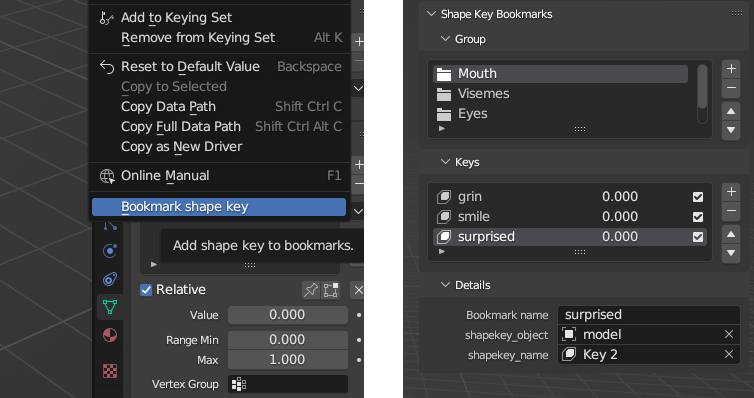Select the surprised key row
The height and width of the screenshot is (398, 754).
click(x=570, y=237)
